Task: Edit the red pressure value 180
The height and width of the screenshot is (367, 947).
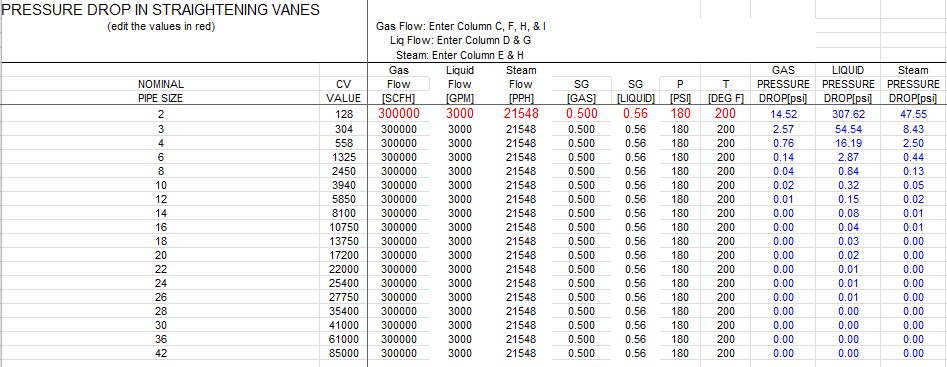Action: tap(680, 113)
